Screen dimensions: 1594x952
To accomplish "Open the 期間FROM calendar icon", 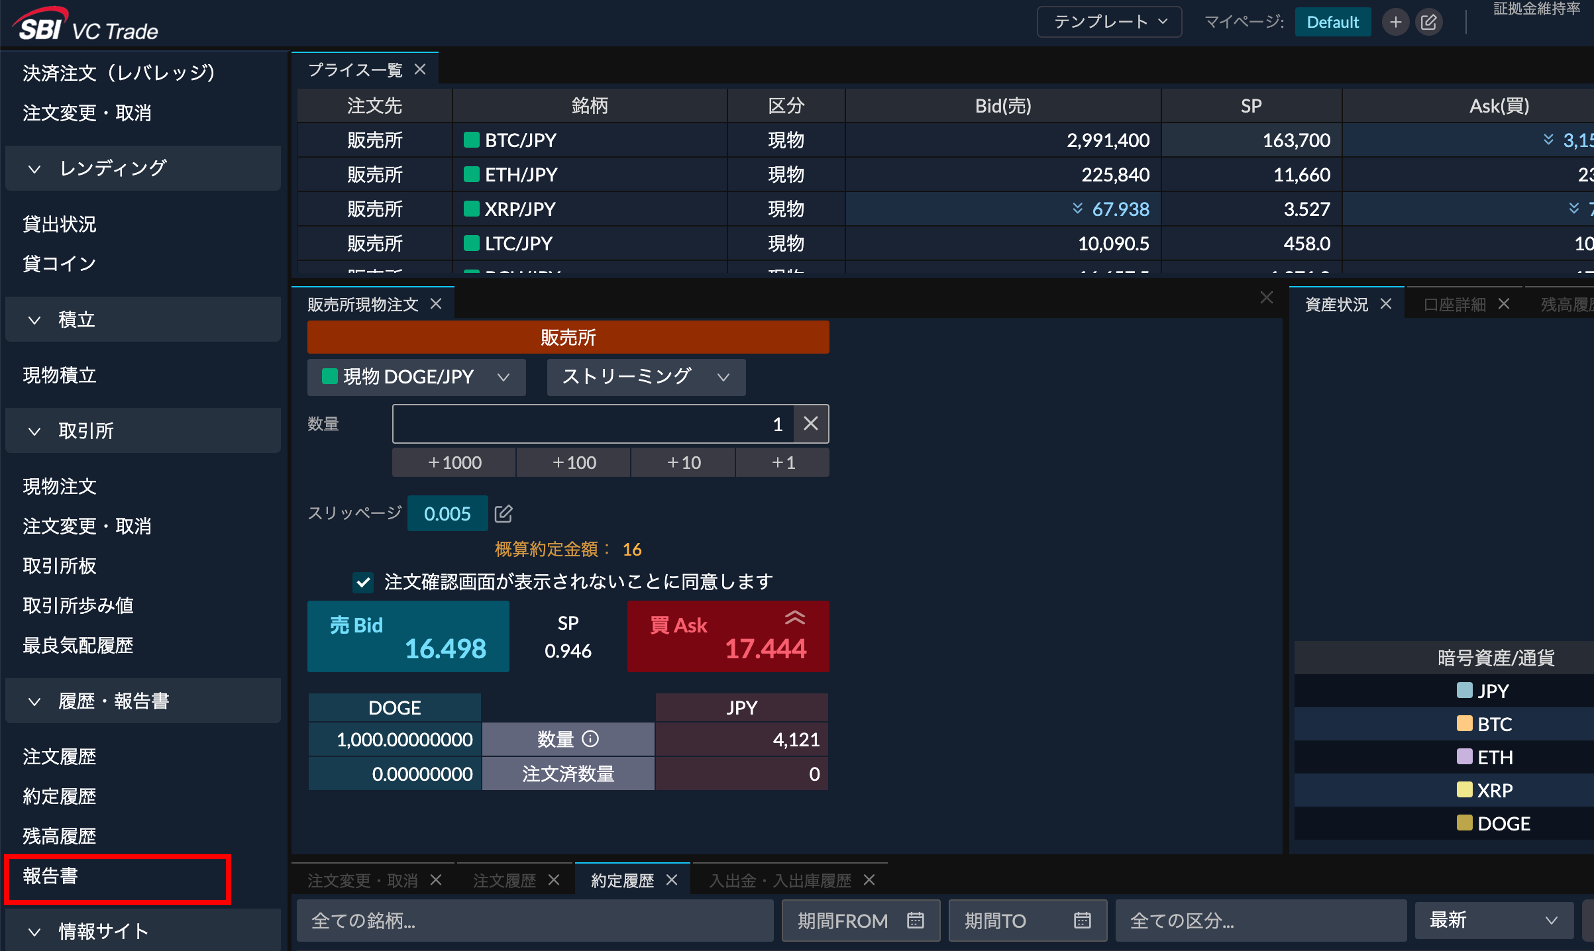I will (915, 920).
